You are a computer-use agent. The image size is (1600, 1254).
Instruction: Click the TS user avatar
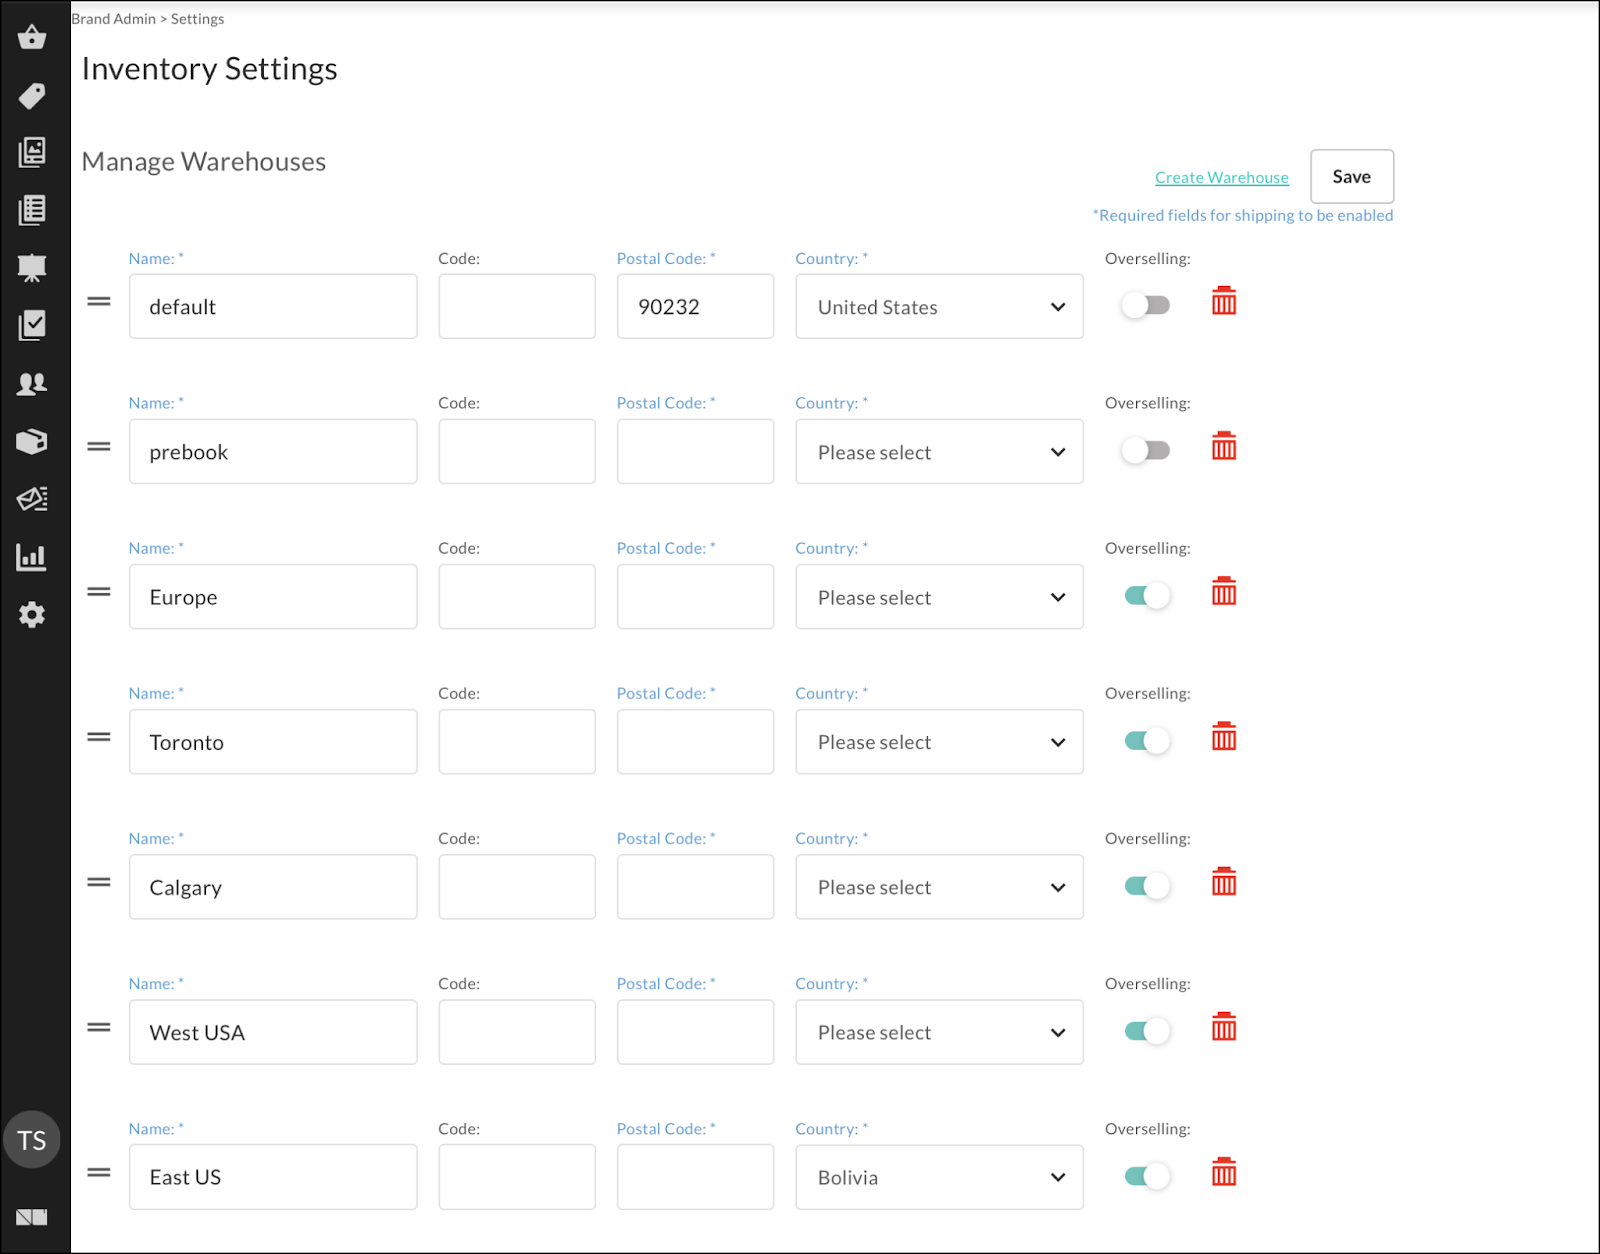pyautogui.click(x=32, y=1140)
